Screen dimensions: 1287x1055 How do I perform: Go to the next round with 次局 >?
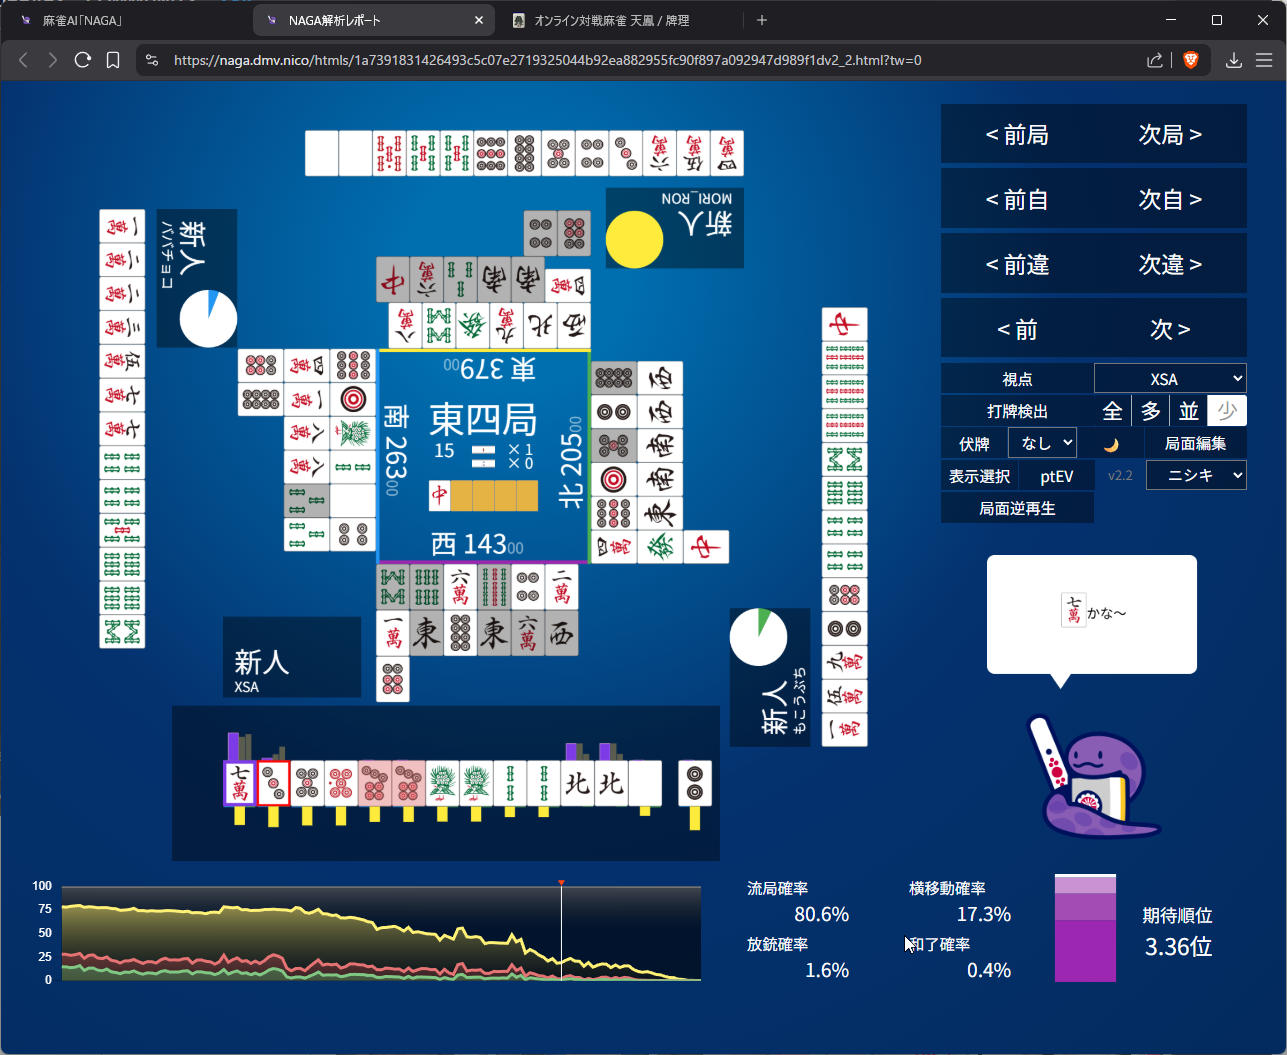(x=1169, y=135)
